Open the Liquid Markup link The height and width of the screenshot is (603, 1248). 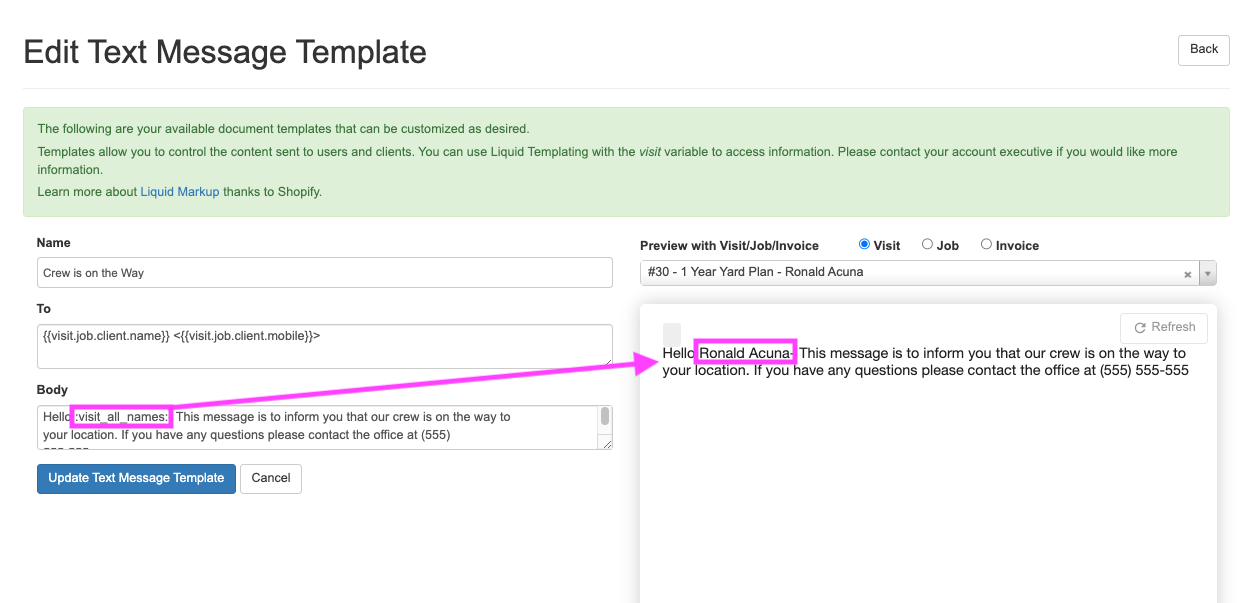(x=180, y=191)
